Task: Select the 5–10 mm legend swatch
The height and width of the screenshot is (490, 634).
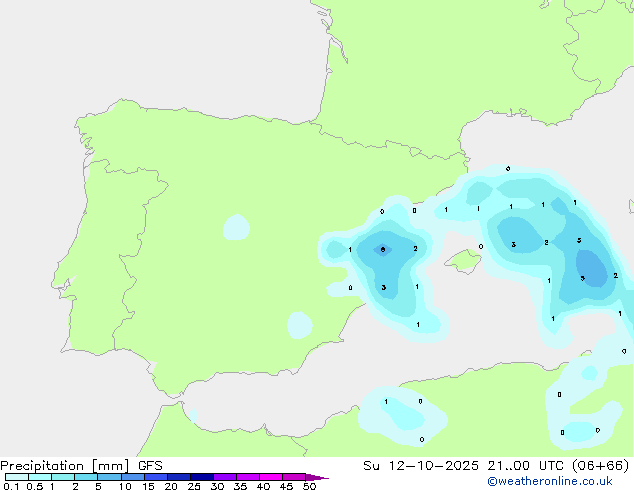Action: click(109, 477)
